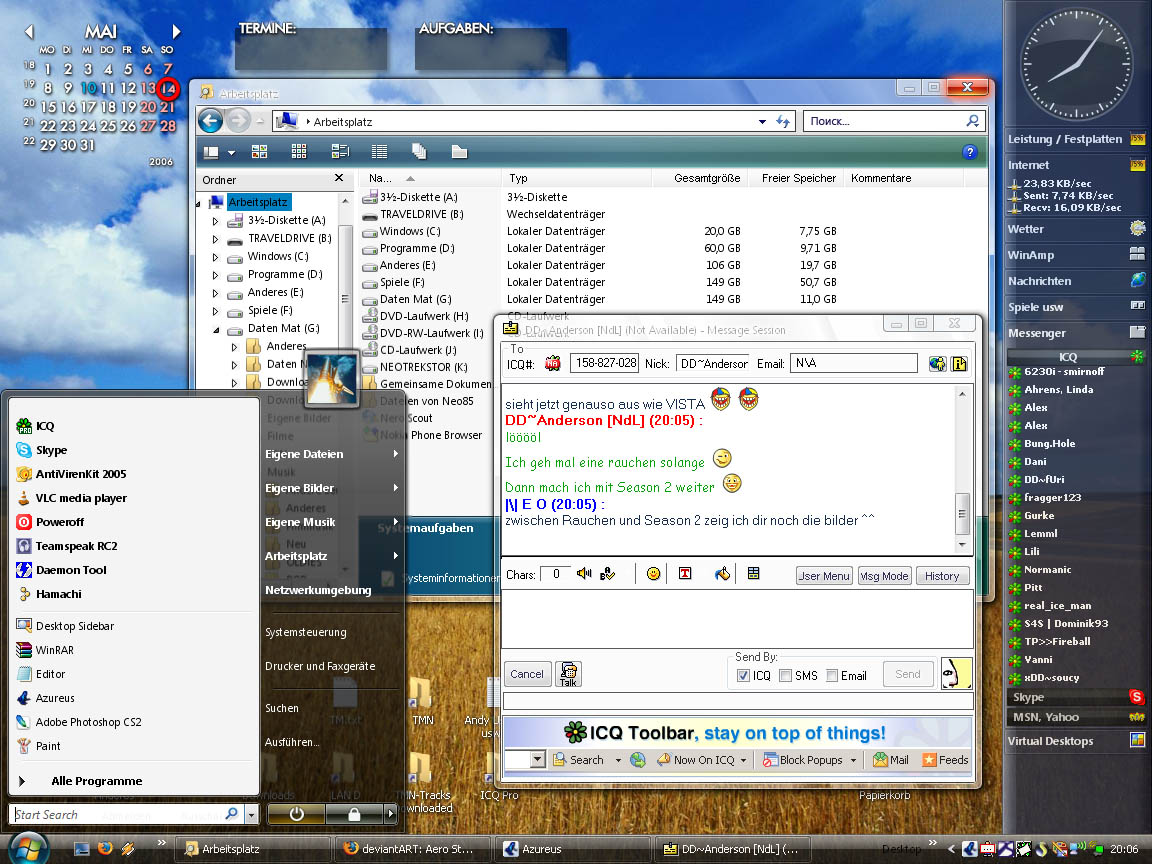Viewport: 1152px width, 864px height.
Task: Click the help icon in Arbeitsplatz toolbar
Action: tap(968, 152)
